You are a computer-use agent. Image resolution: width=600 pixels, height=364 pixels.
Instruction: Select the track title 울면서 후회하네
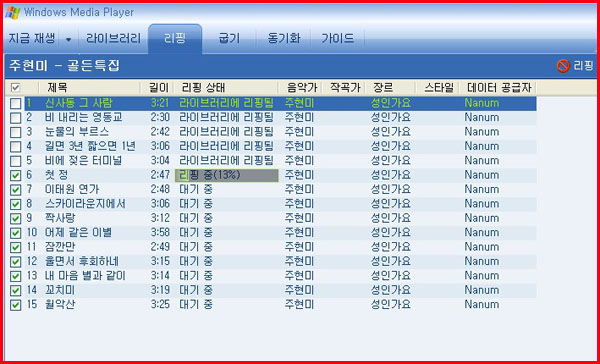[x=82, y=262]
